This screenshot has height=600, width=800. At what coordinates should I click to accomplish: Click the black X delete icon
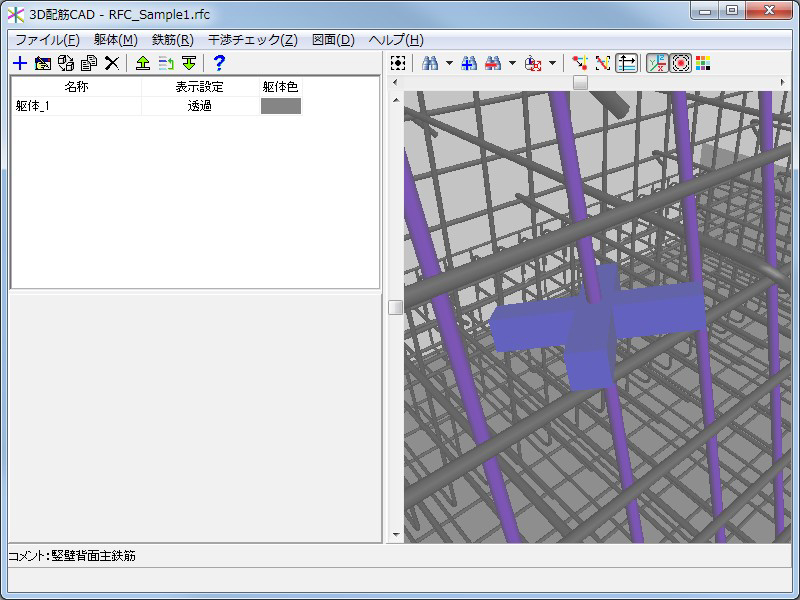point(112,63)
